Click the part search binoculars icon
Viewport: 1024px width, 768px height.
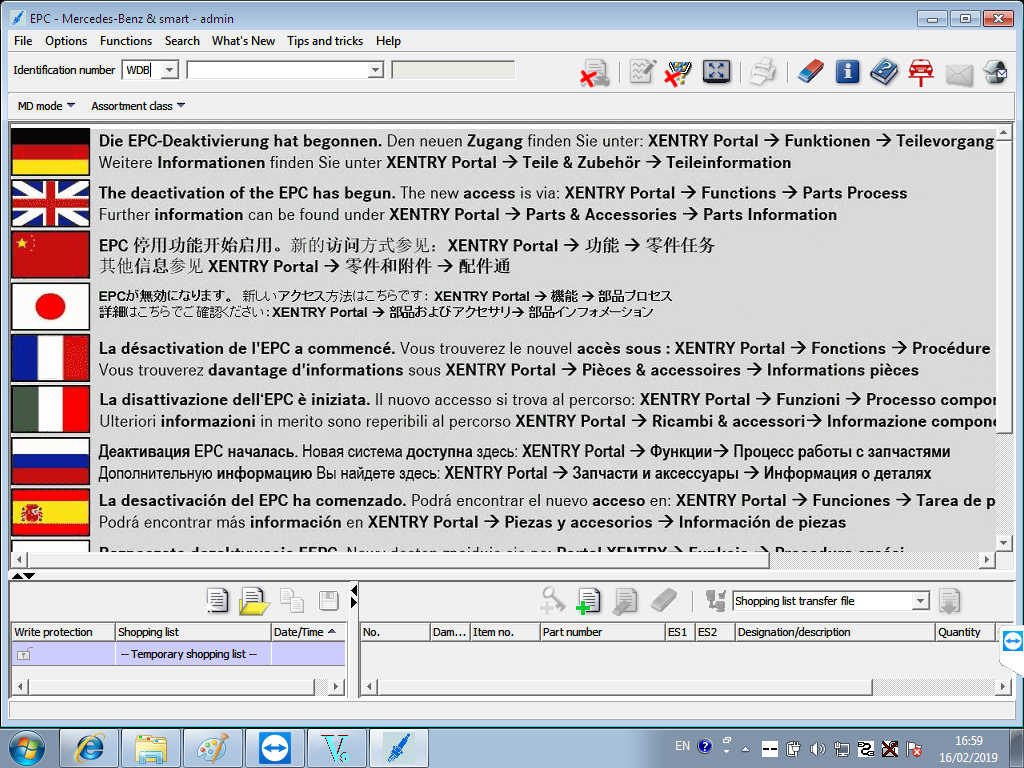coord(552,600)
